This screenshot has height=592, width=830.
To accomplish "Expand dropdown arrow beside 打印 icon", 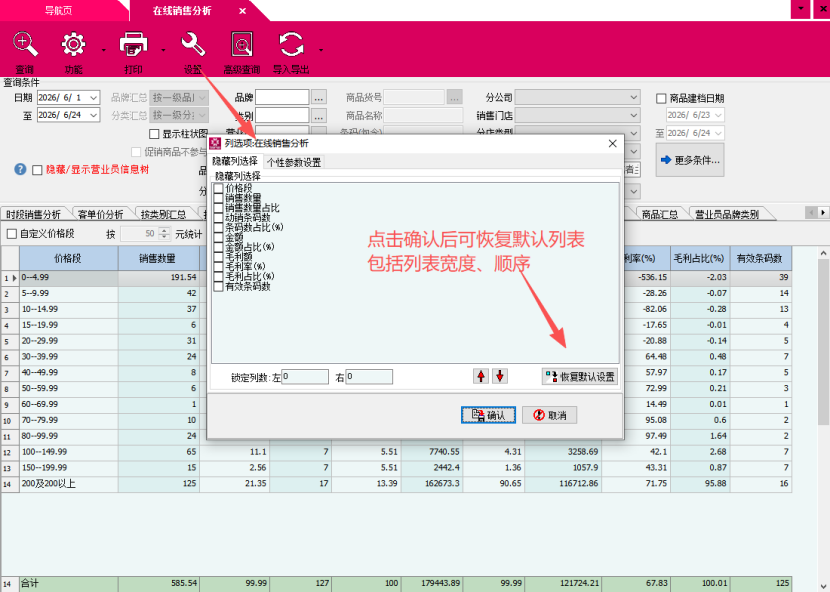I will coord(163,50).
